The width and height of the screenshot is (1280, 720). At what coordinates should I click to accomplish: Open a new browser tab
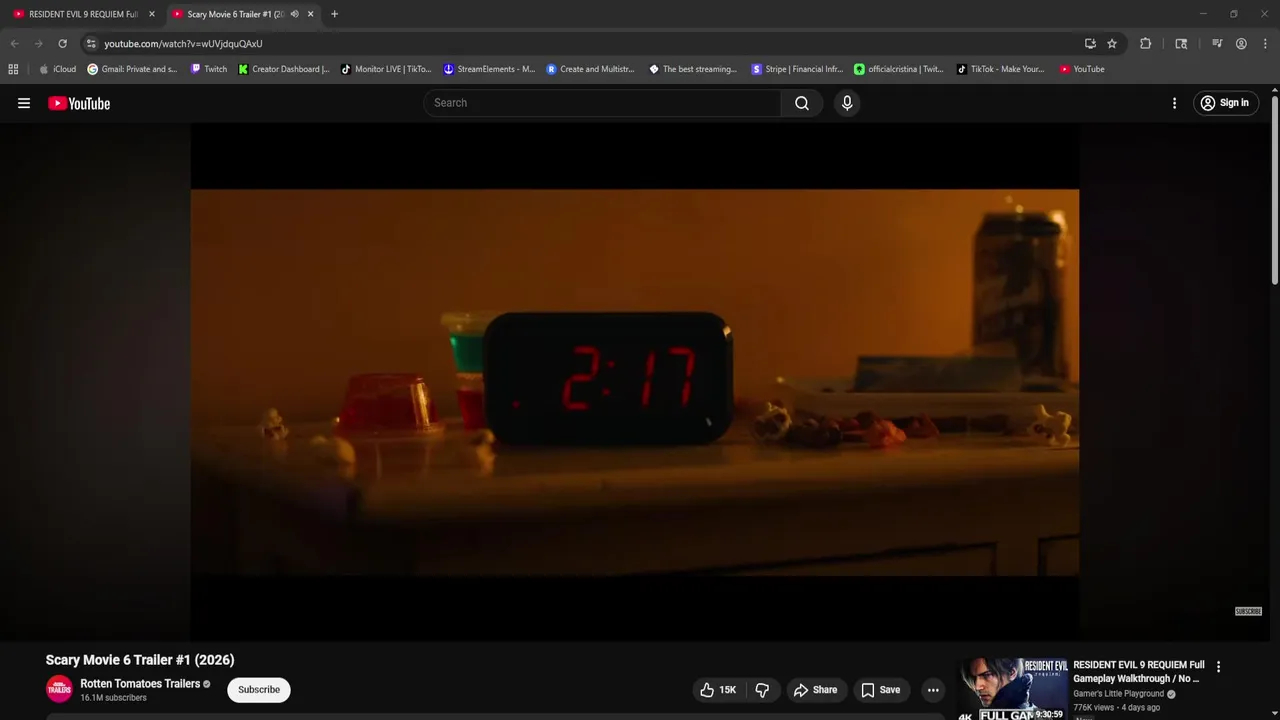334,14
